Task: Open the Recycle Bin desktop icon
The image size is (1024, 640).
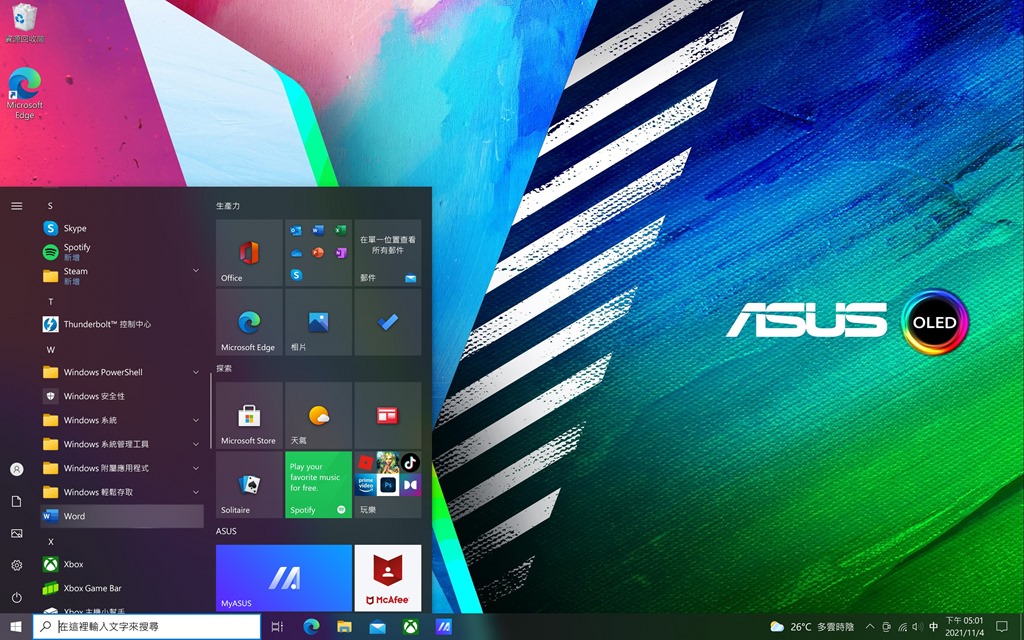Action: 24,23
